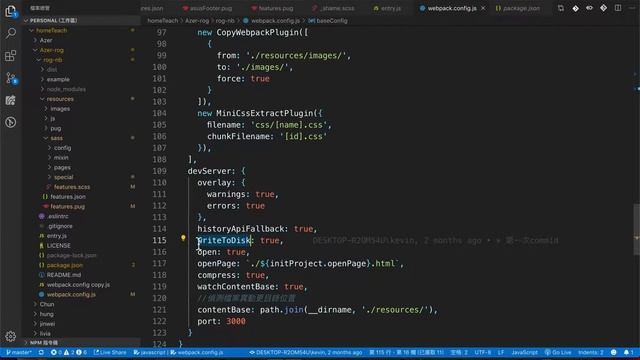
Task: Select the Chun folder in file tree
Action: tap(47, 304)
